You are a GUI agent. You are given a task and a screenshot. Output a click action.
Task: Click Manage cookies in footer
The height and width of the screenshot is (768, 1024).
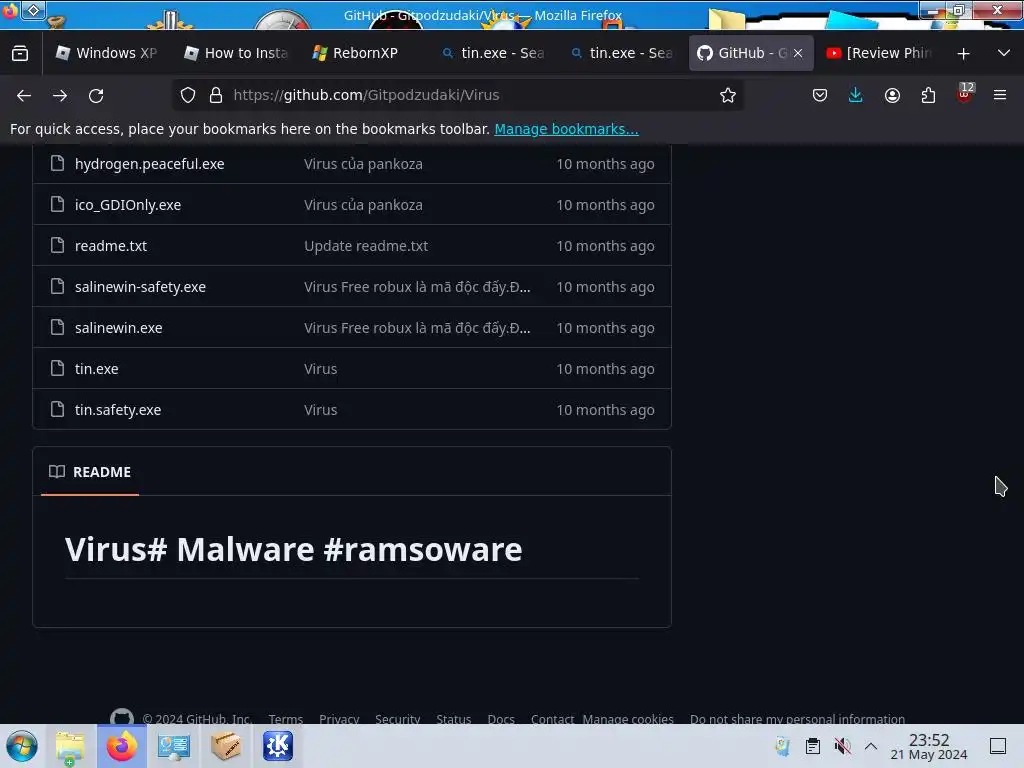[x=628, y=719]
